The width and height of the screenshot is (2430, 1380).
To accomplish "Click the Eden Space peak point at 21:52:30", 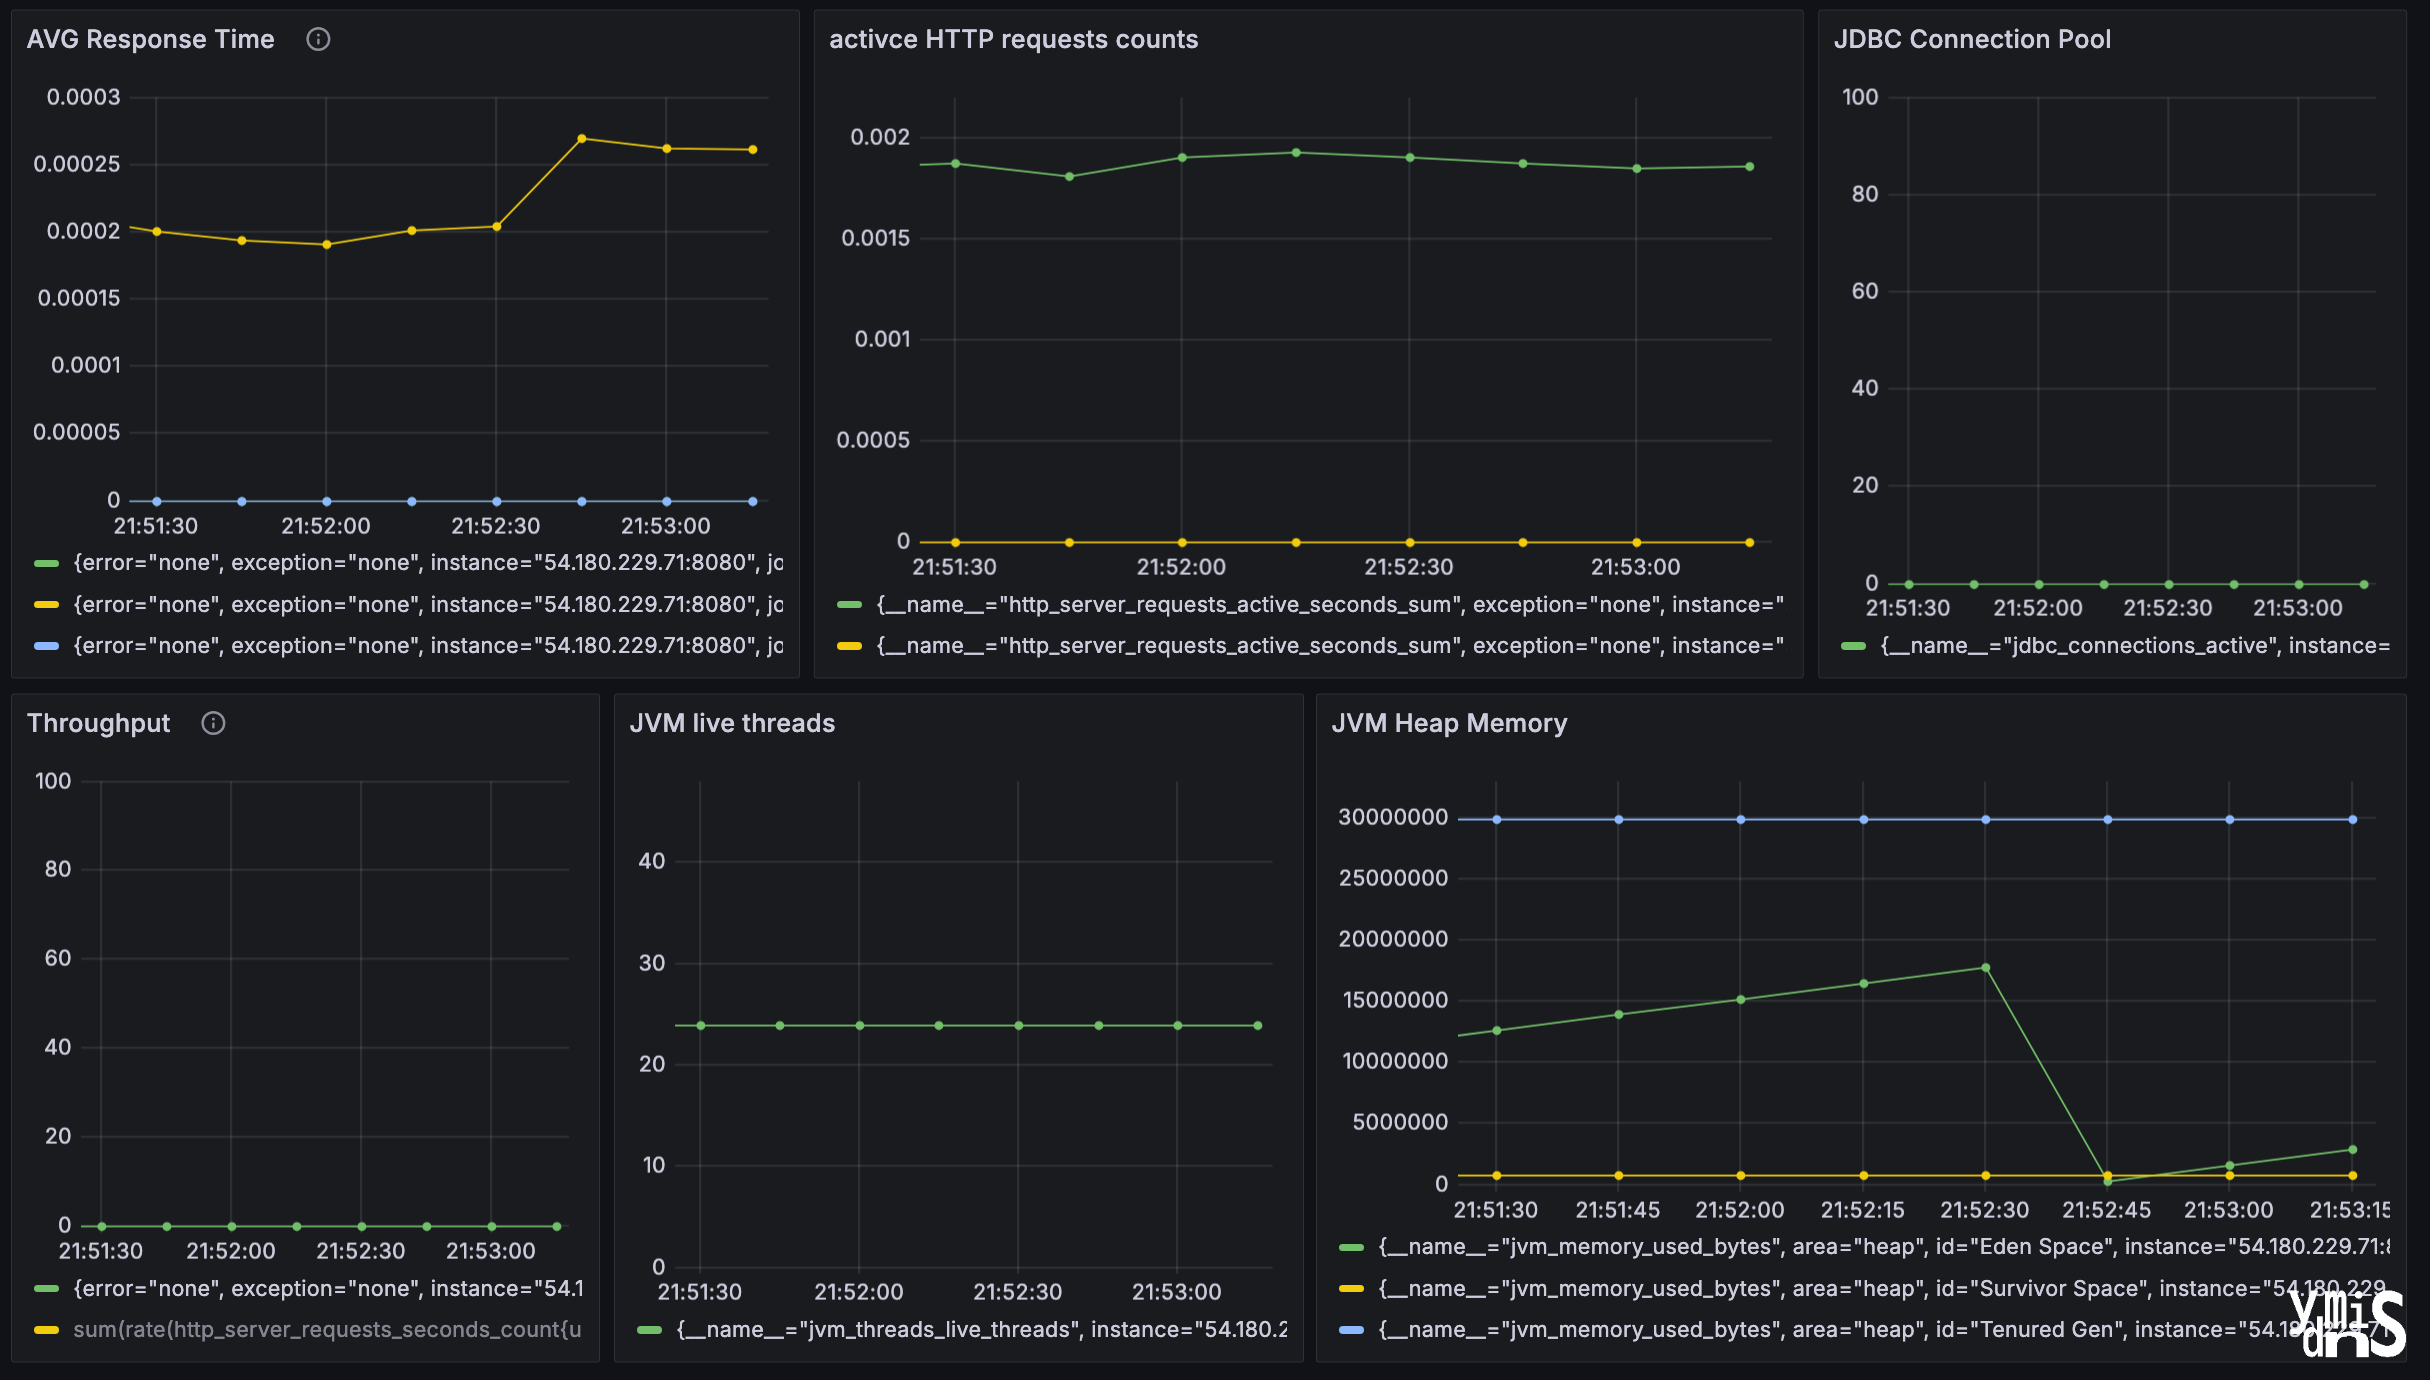I will click(1985, 967).
